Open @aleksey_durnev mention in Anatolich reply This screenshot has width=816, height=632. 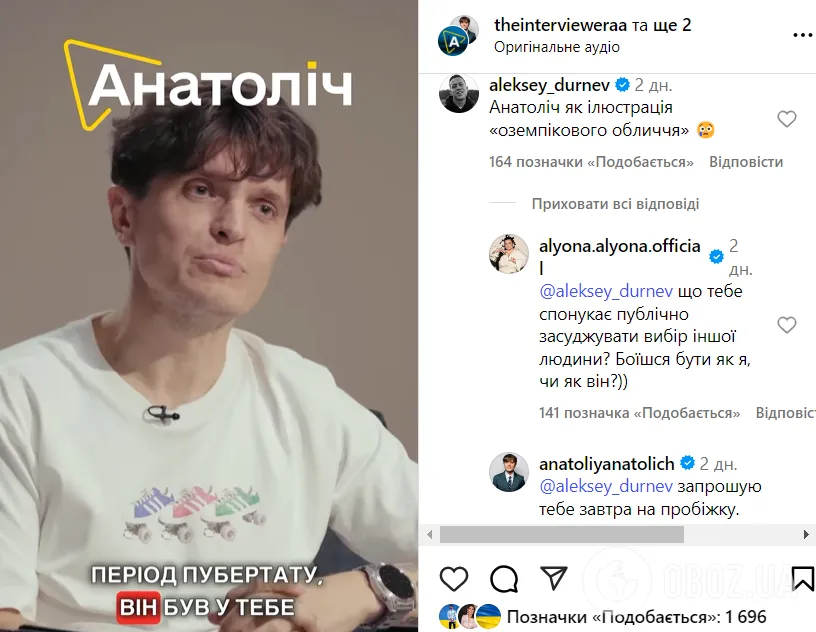click(606, 486)
